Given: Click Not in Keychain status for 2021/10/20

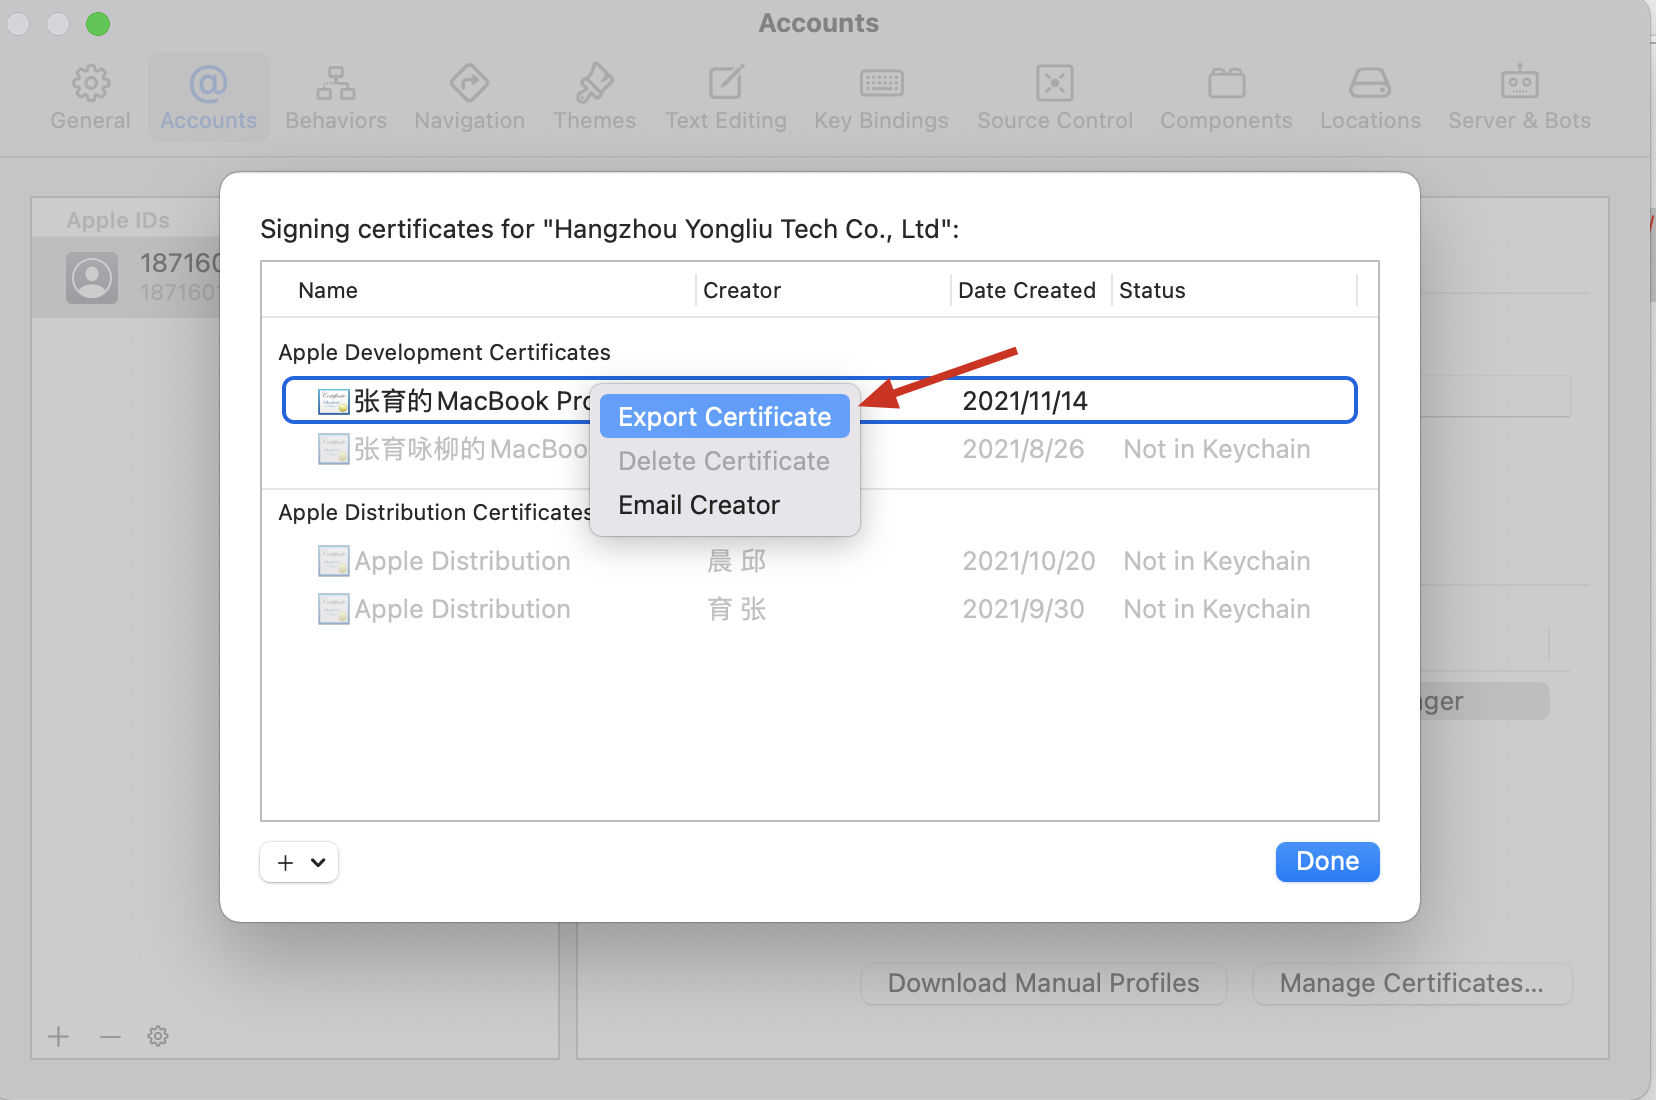Looking at the screenshot, I should pyautogui.click(x=1217, y=561).
